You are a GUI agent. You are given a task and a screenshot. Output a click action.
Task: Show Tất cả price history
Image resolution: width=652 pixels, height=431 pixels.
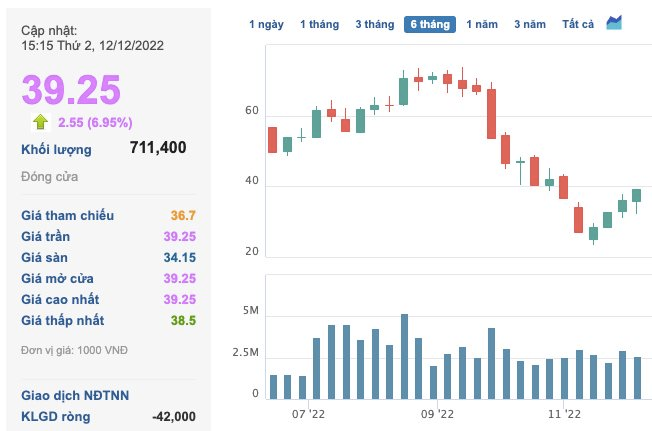pos(578,24)
